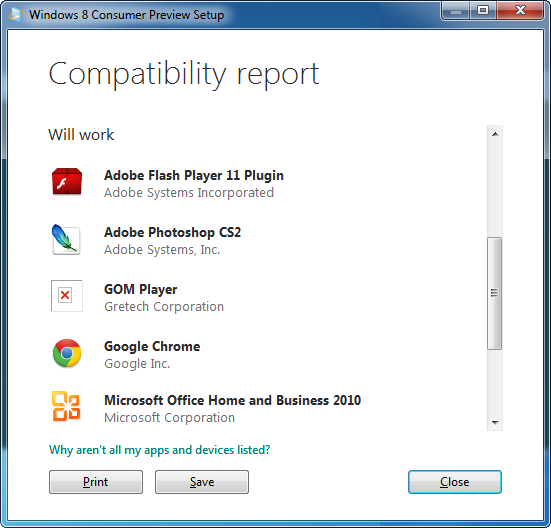The image size is (551, 528).
Task: Select 'Google Chrome' entry name
Action: 152,346
